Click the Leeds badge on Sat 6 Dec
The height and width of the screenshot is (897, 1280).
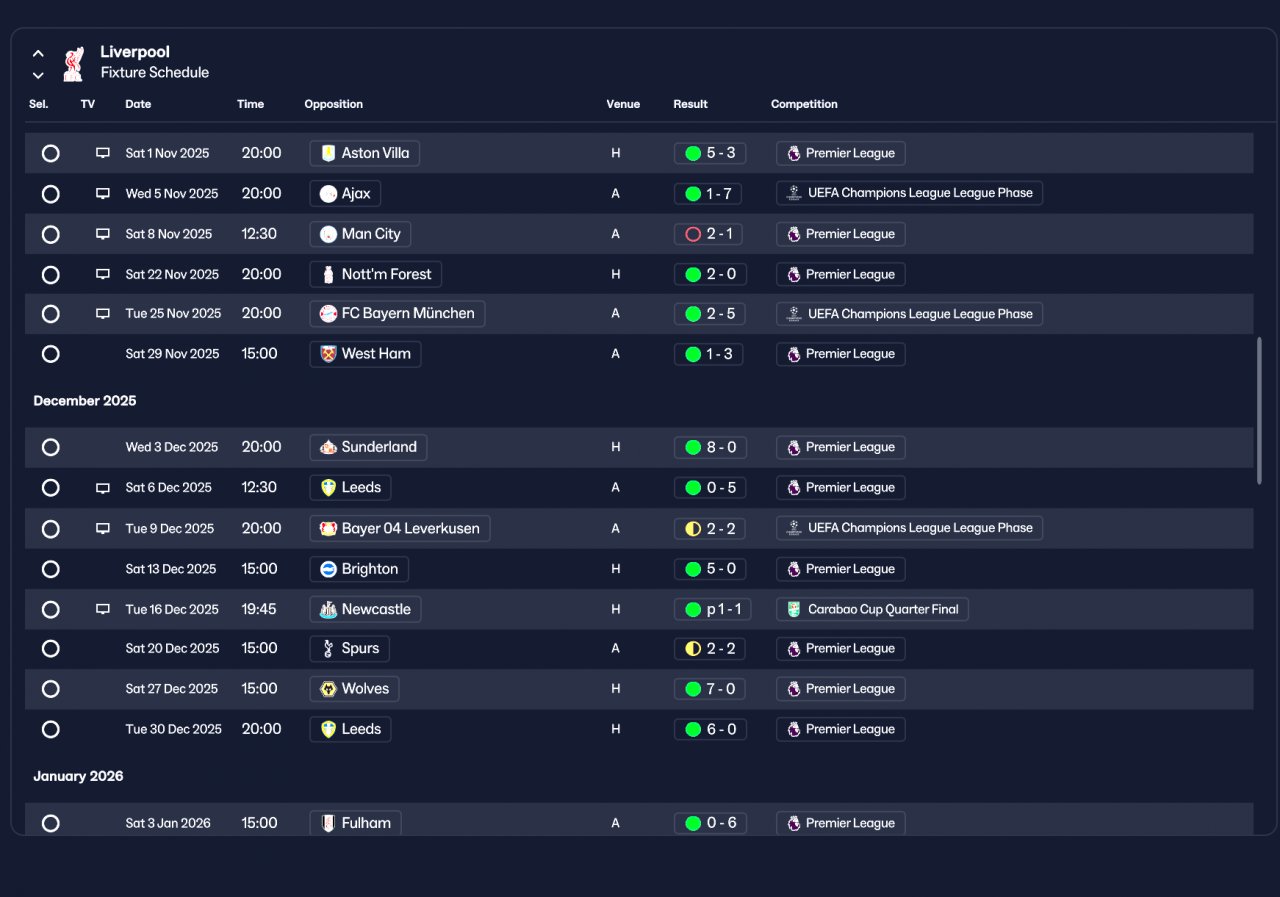coord(328,488)
